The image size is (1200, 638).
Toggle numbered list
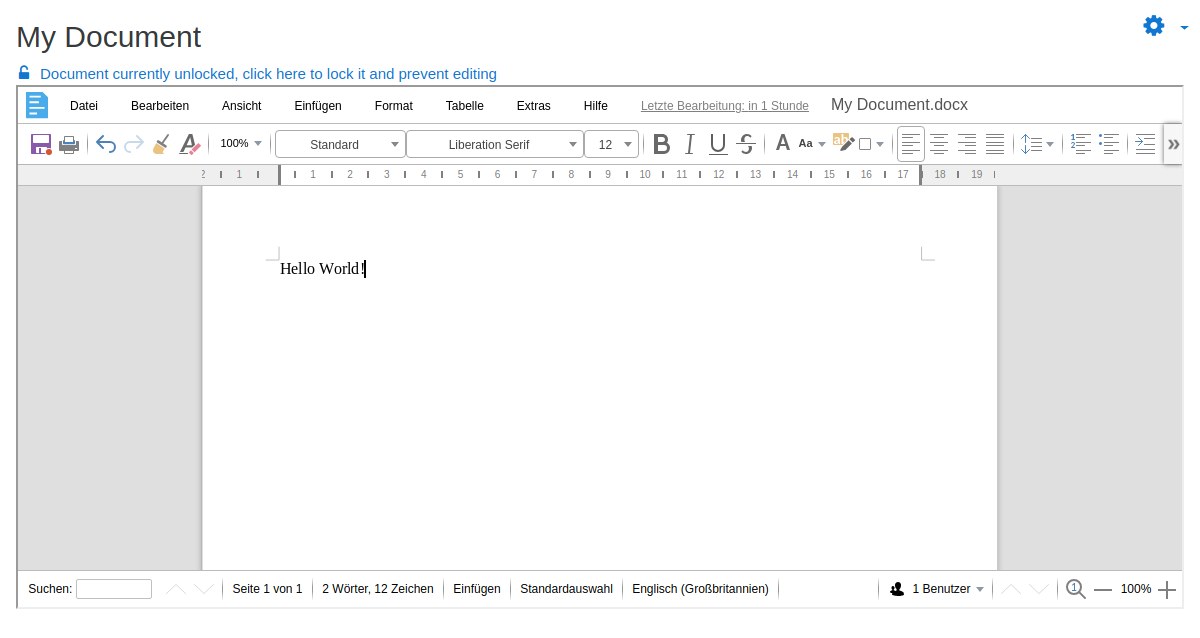(x=1081, y=144)
